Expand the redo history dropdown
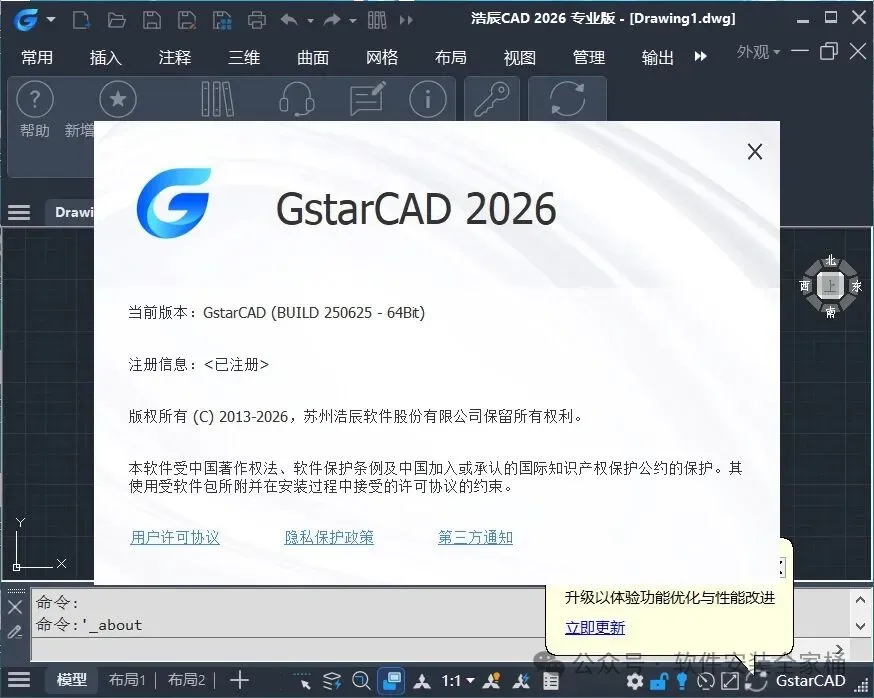 tap(353, 21)
